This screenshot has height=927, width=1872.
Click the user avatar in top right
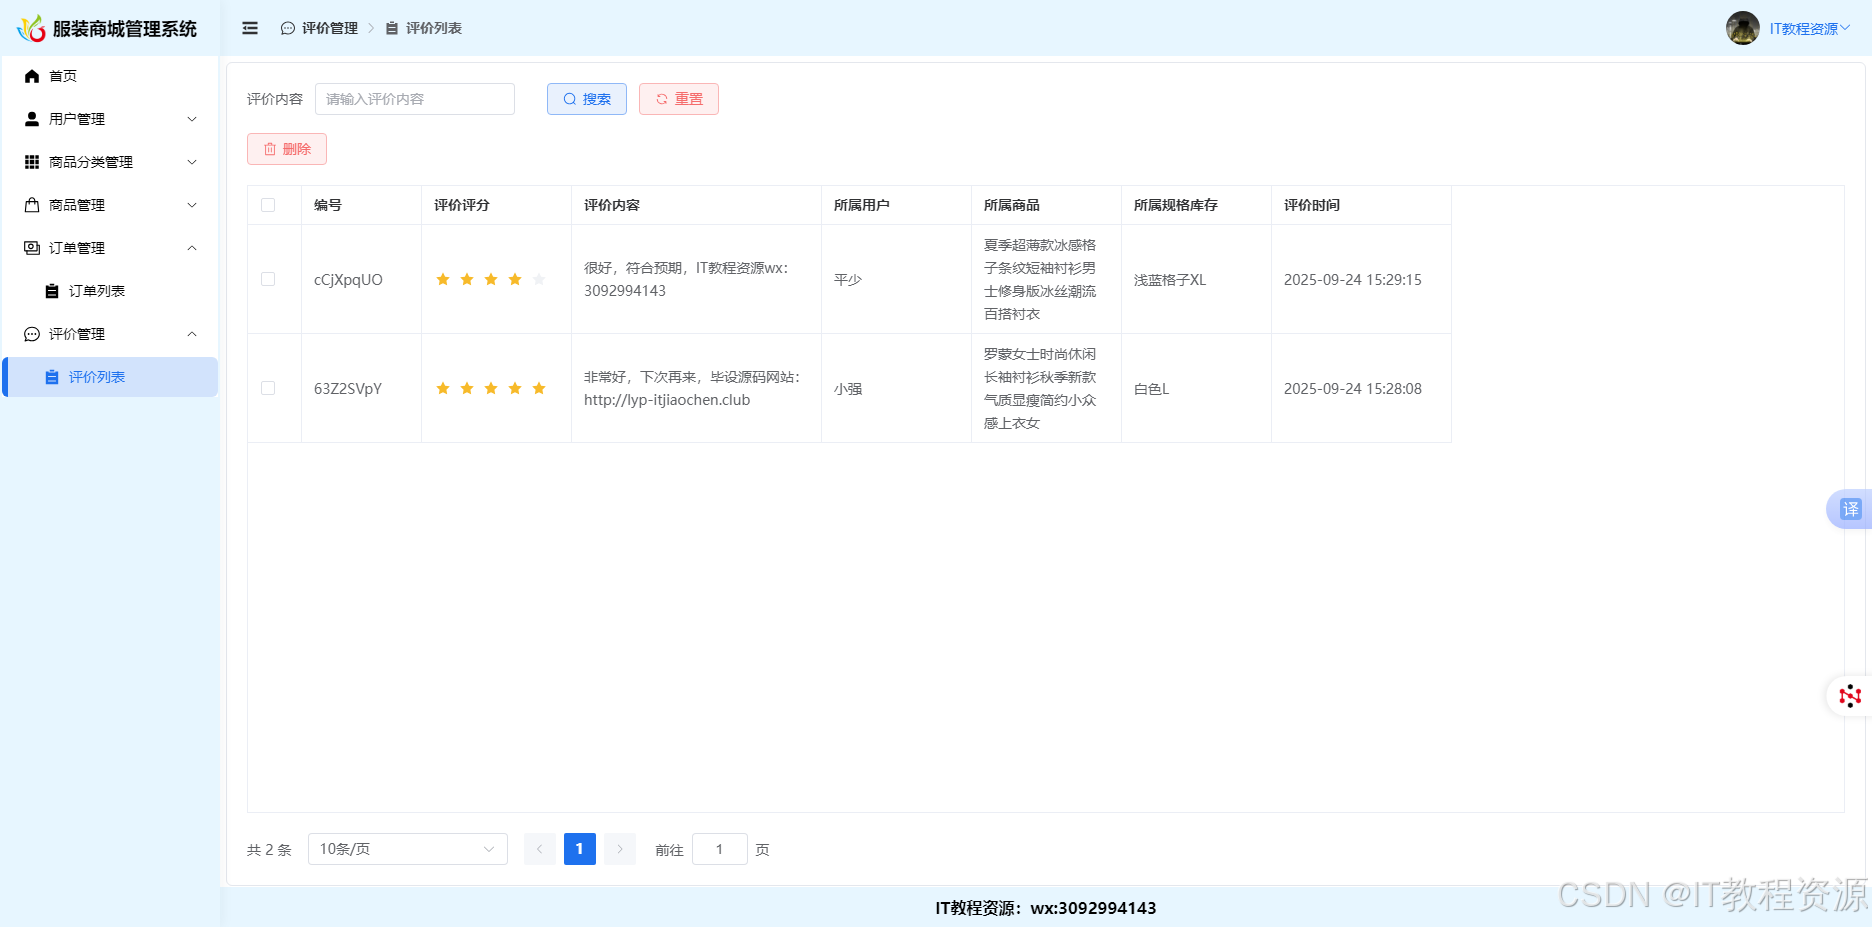click(1742, 28)
